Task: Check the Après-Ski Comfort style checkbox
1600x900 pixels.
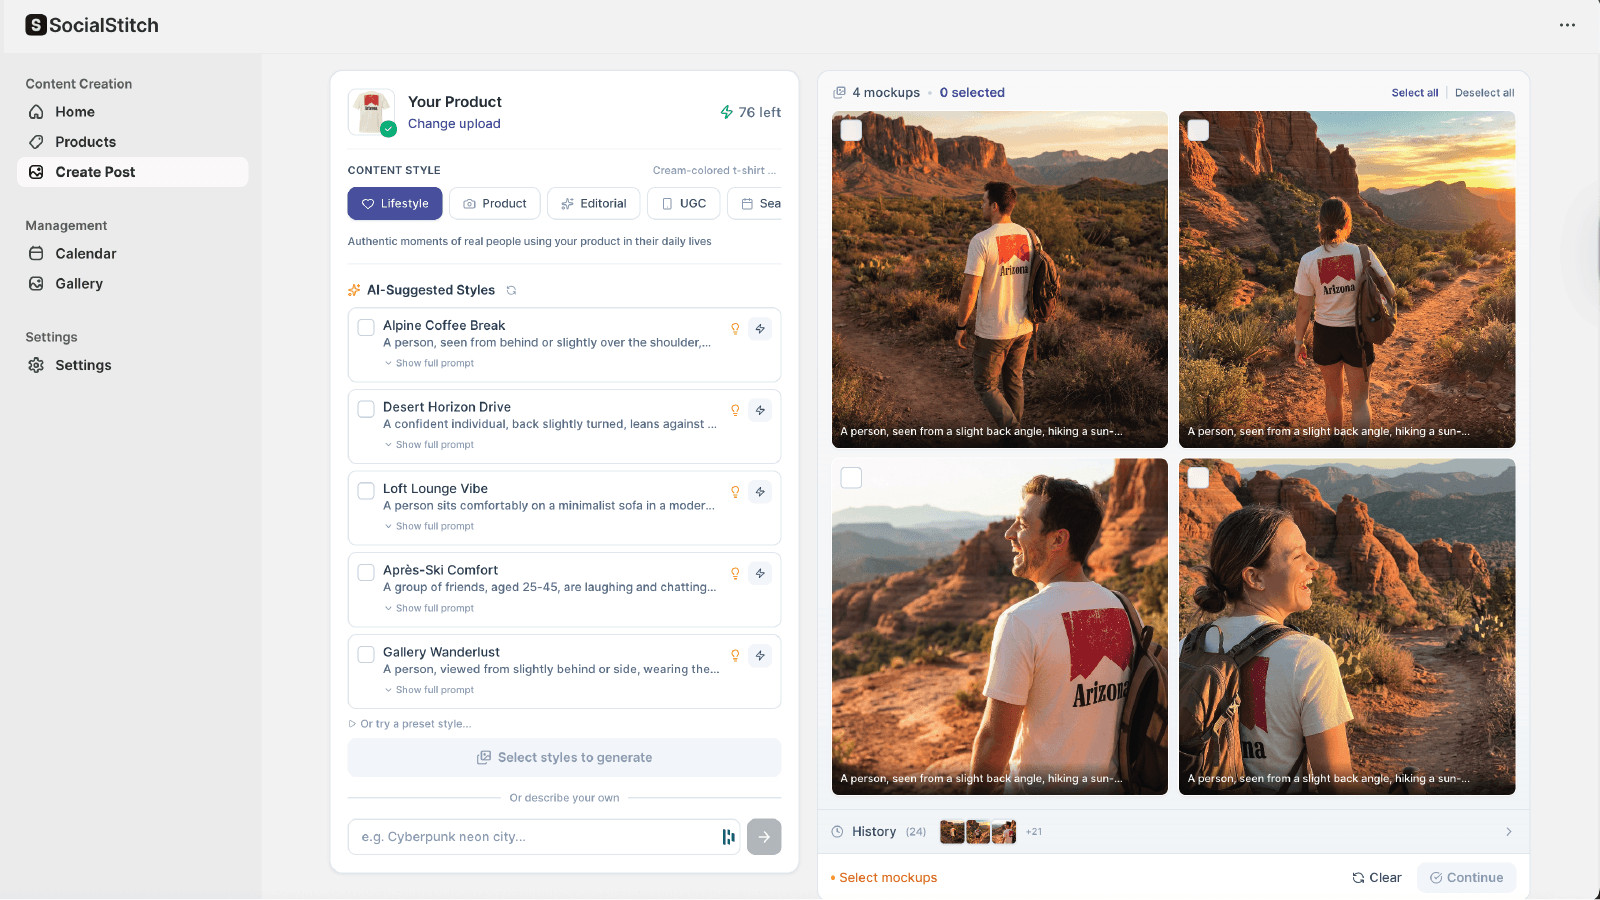Action: point(366,572)
